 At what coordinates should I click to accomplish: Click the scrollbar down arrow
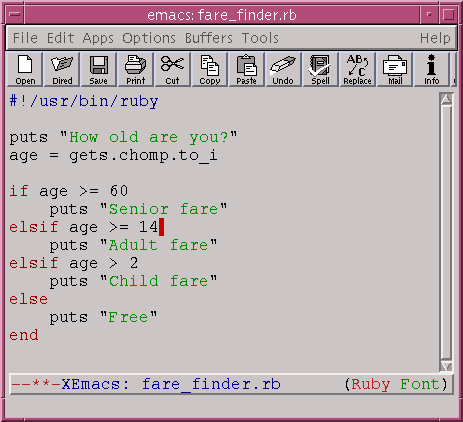[446, 366]
